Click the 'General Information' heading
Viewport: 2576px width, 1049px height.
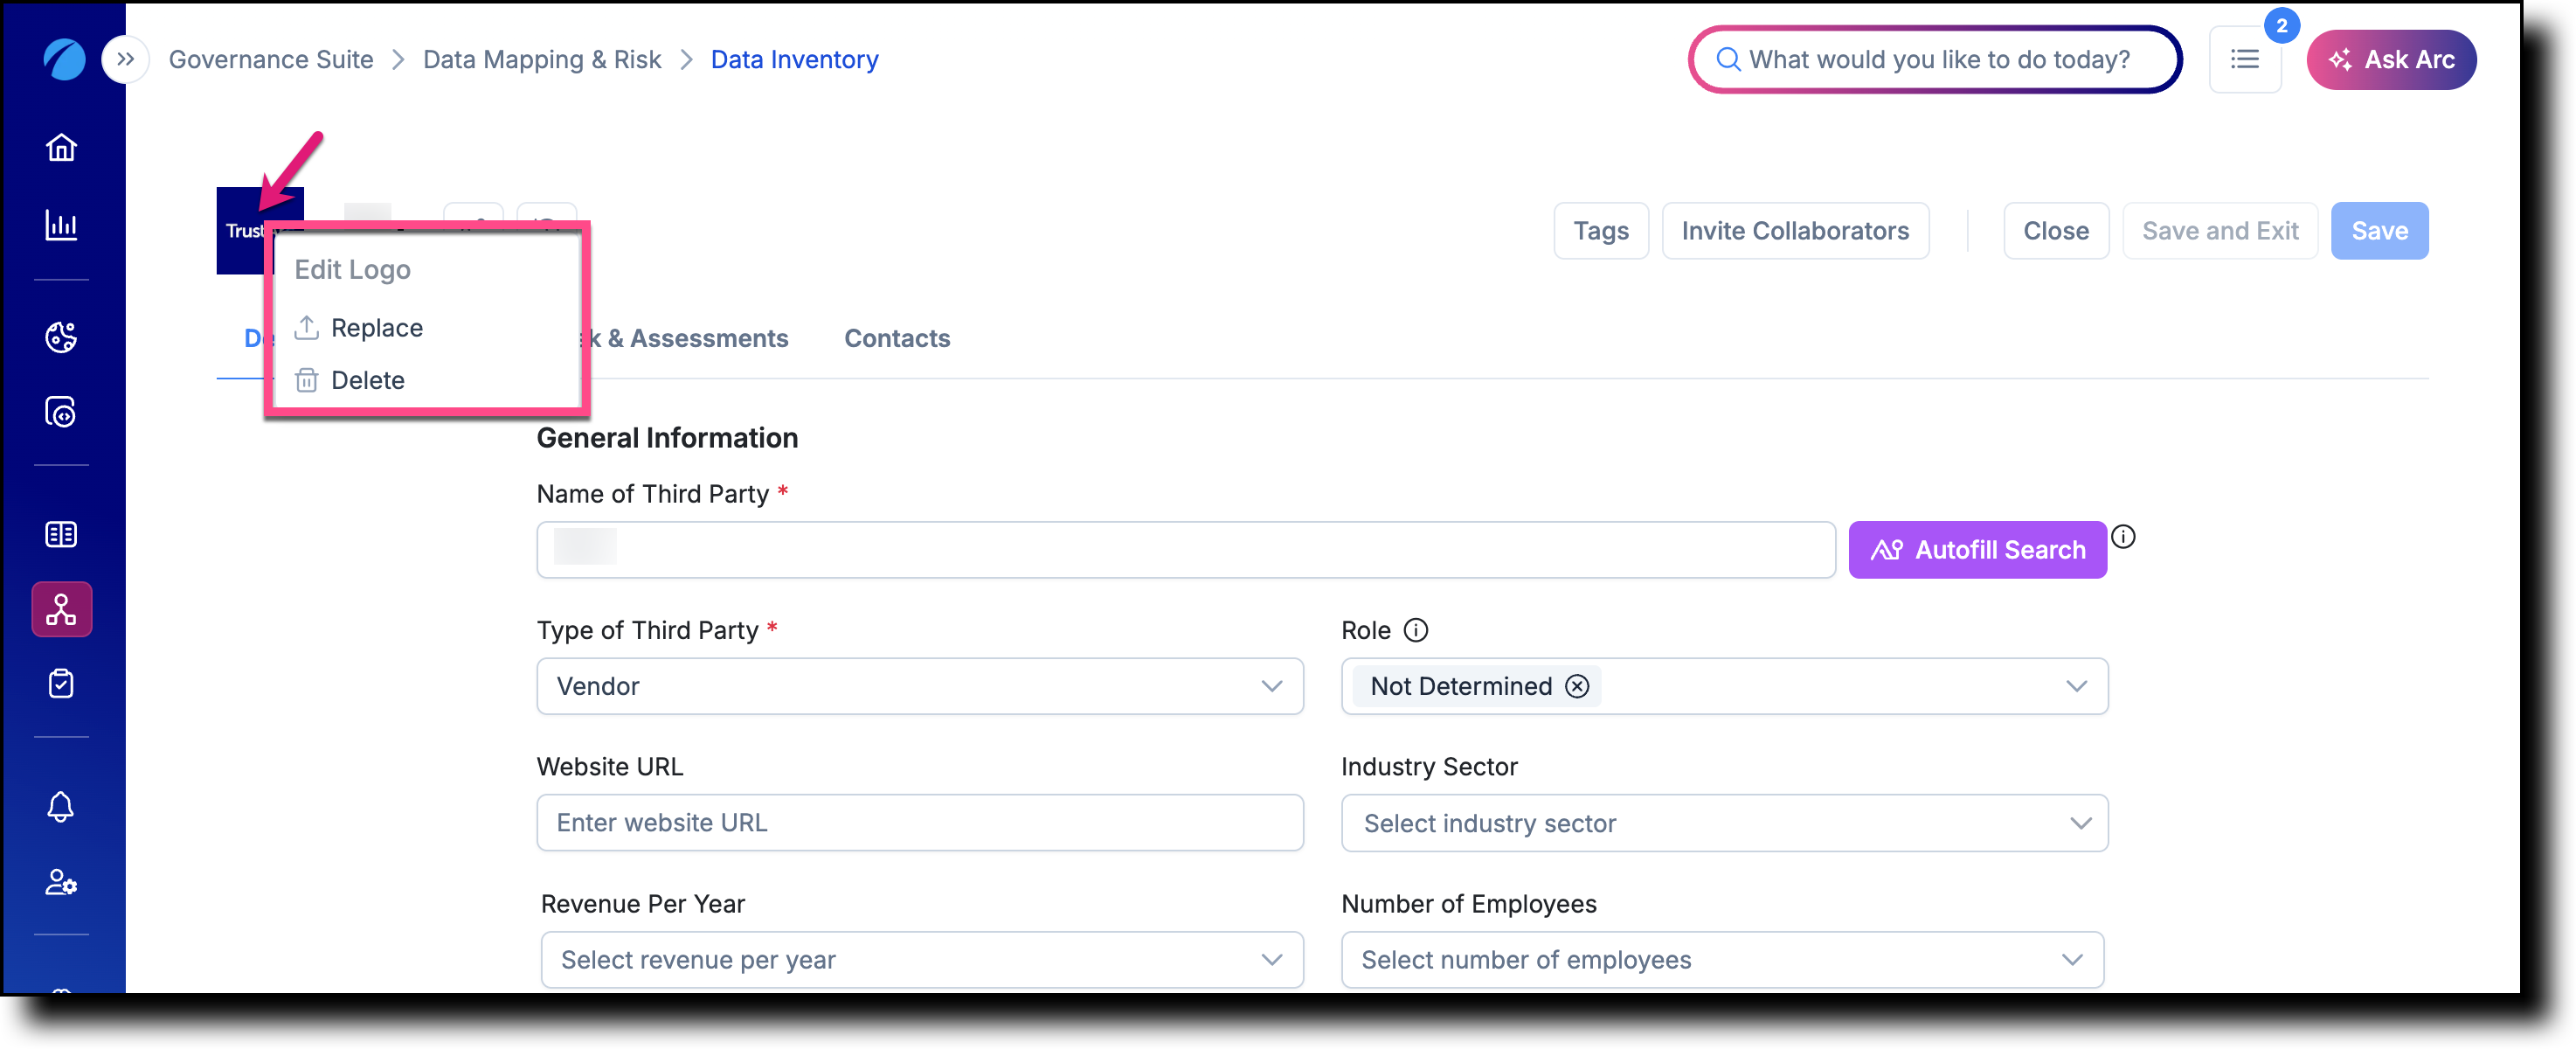[667, 438]
